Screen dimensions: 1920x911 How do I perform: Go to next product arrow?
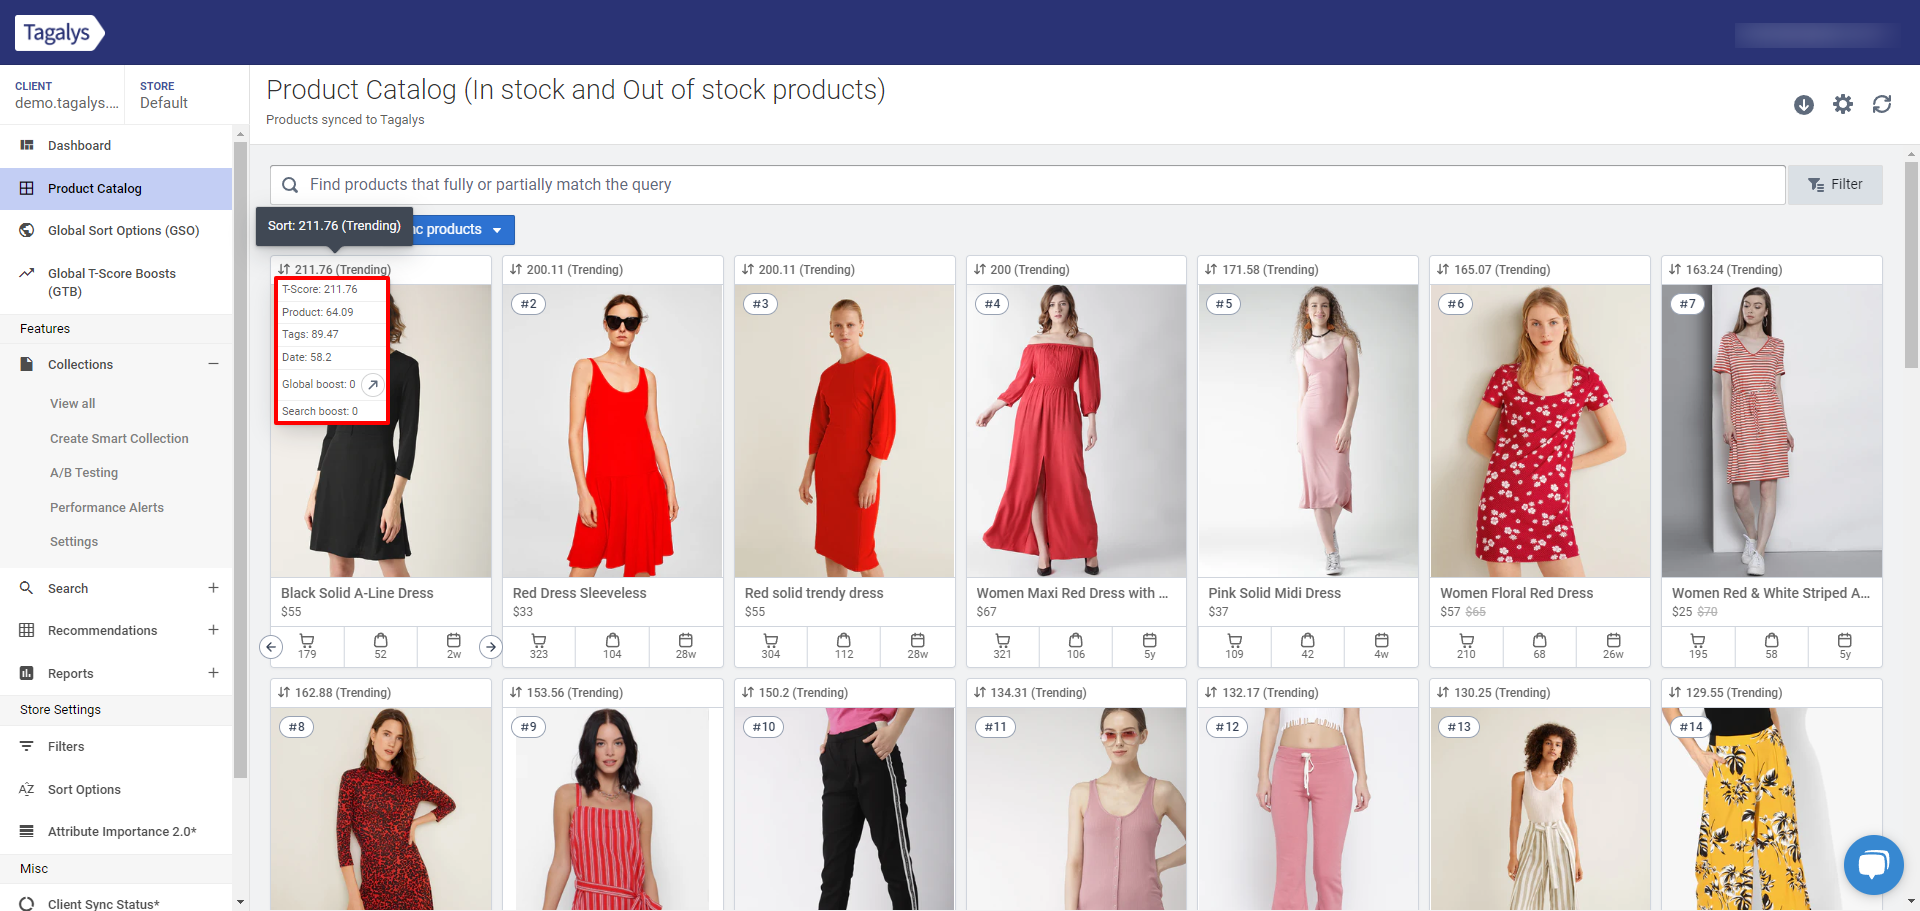click(x=490, y=647)
